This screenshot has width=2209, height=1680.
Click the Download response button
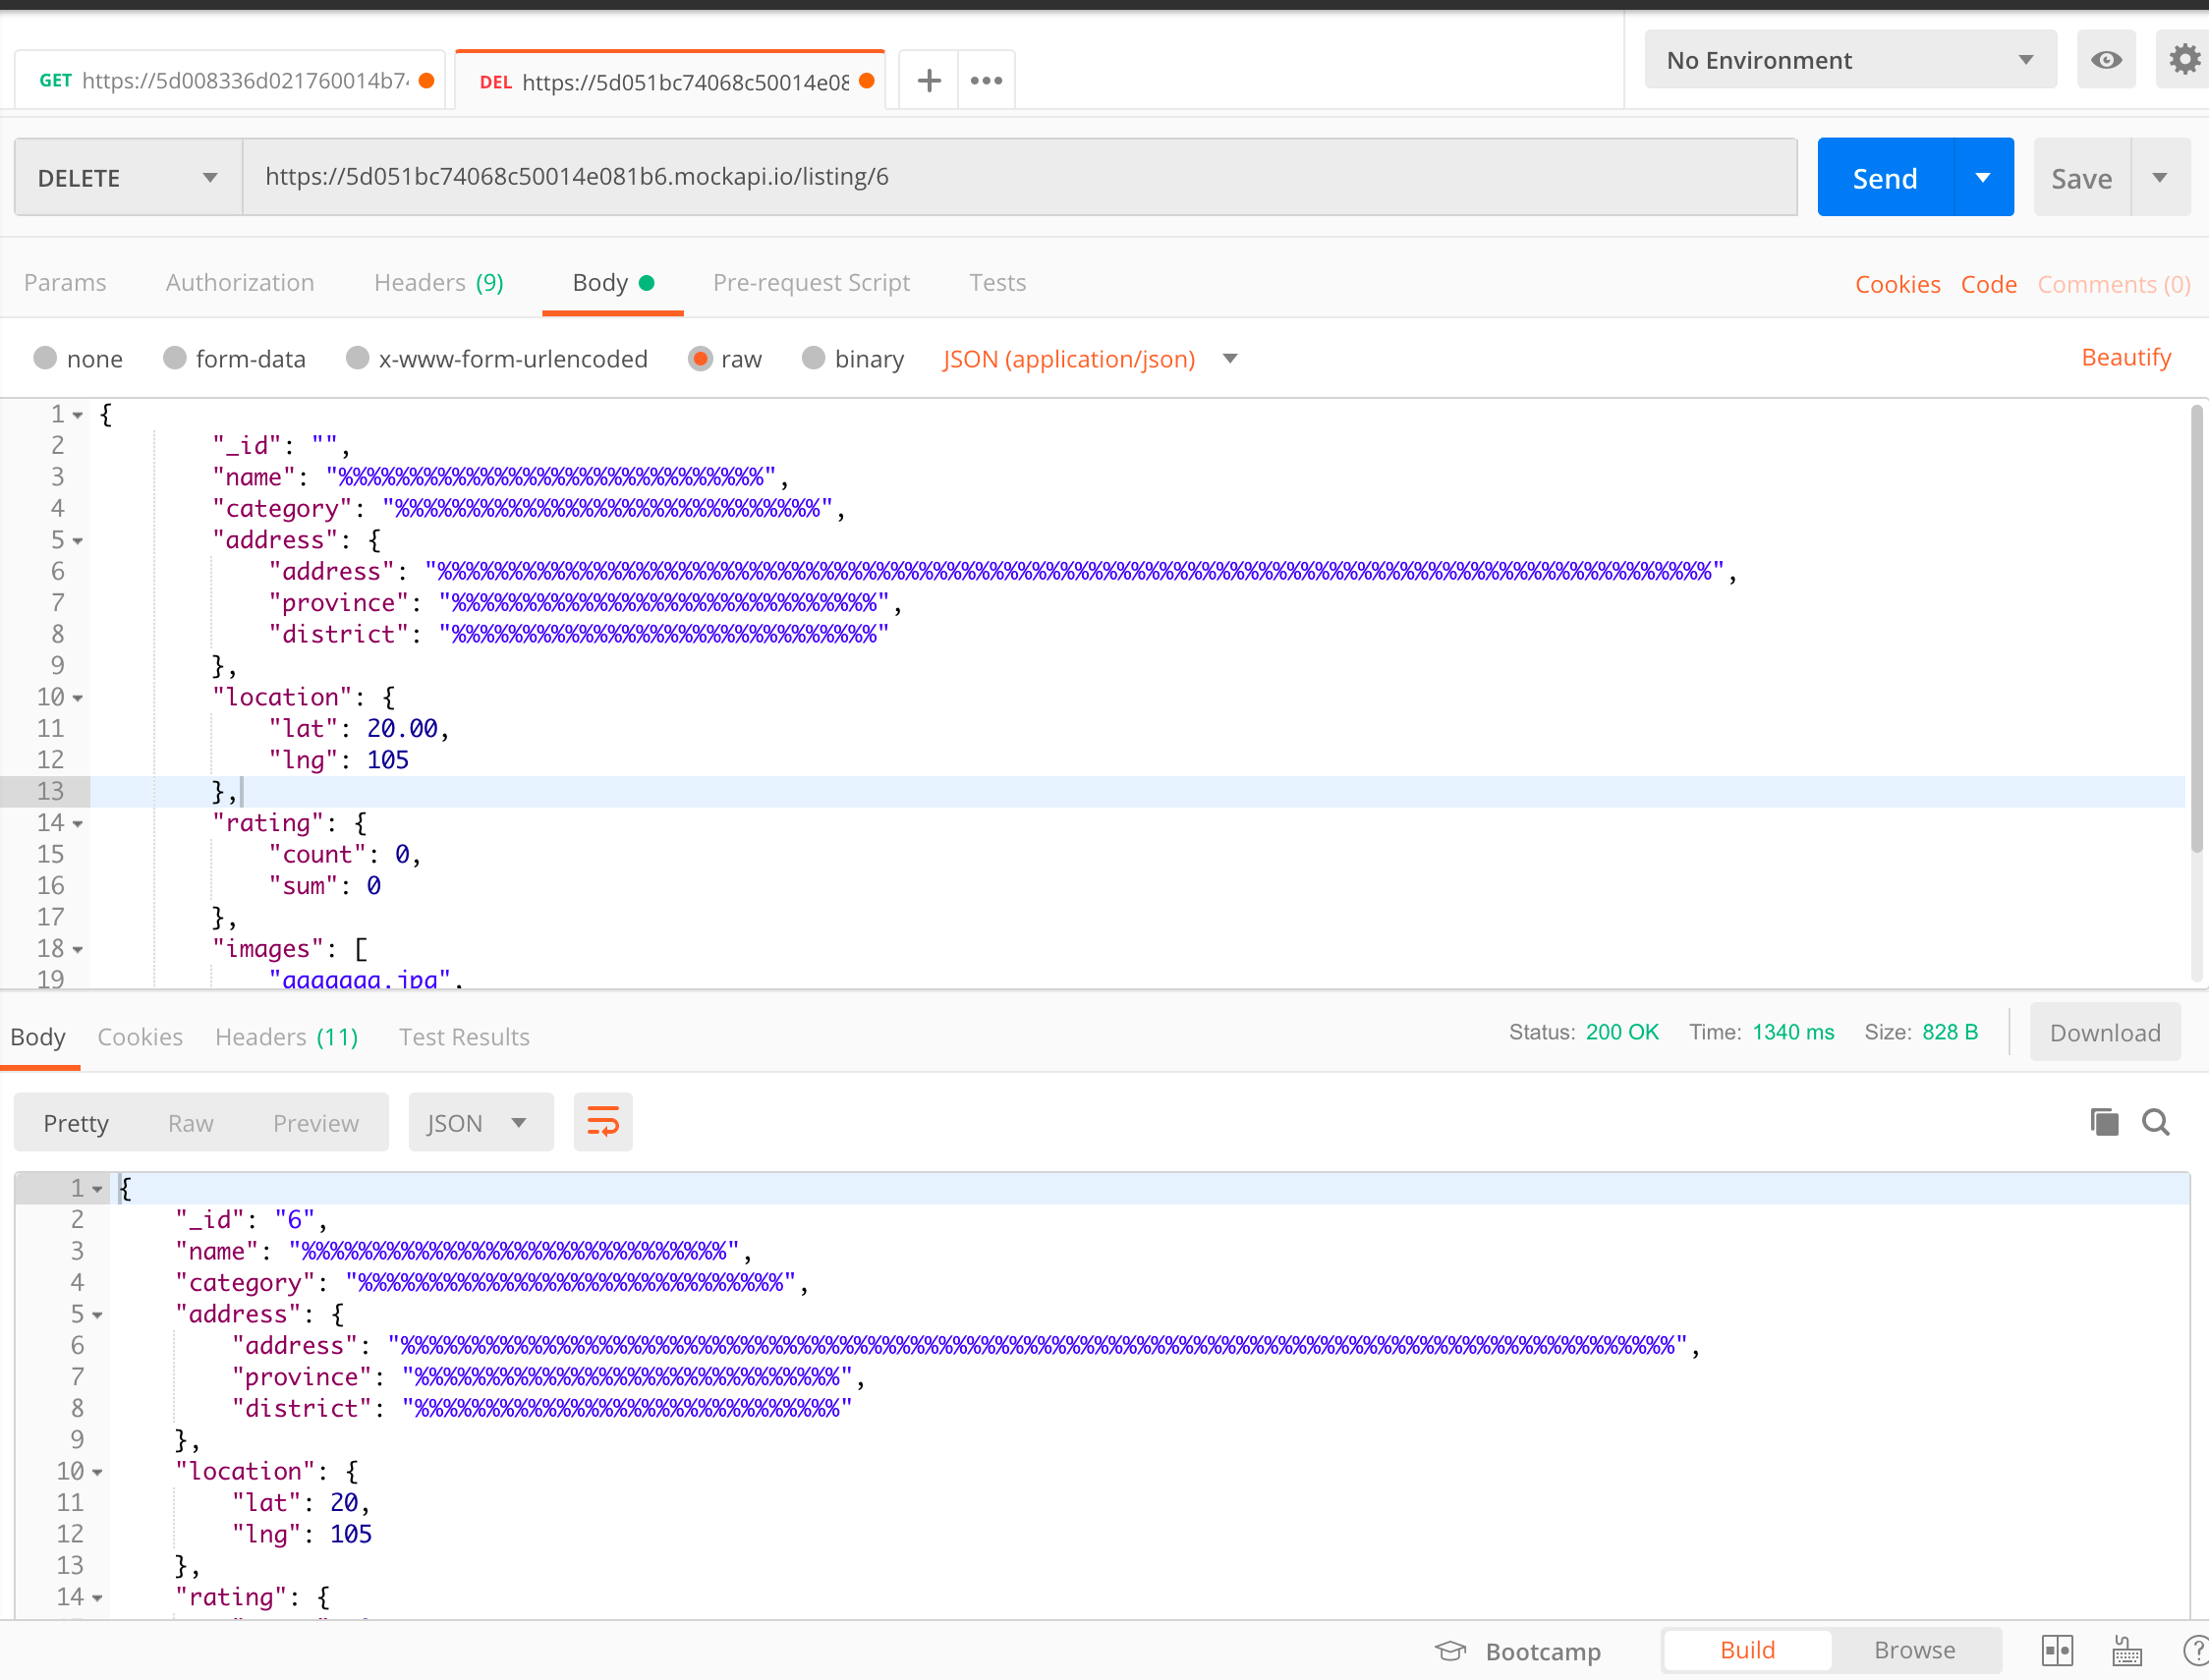tap(2105, 1033)
